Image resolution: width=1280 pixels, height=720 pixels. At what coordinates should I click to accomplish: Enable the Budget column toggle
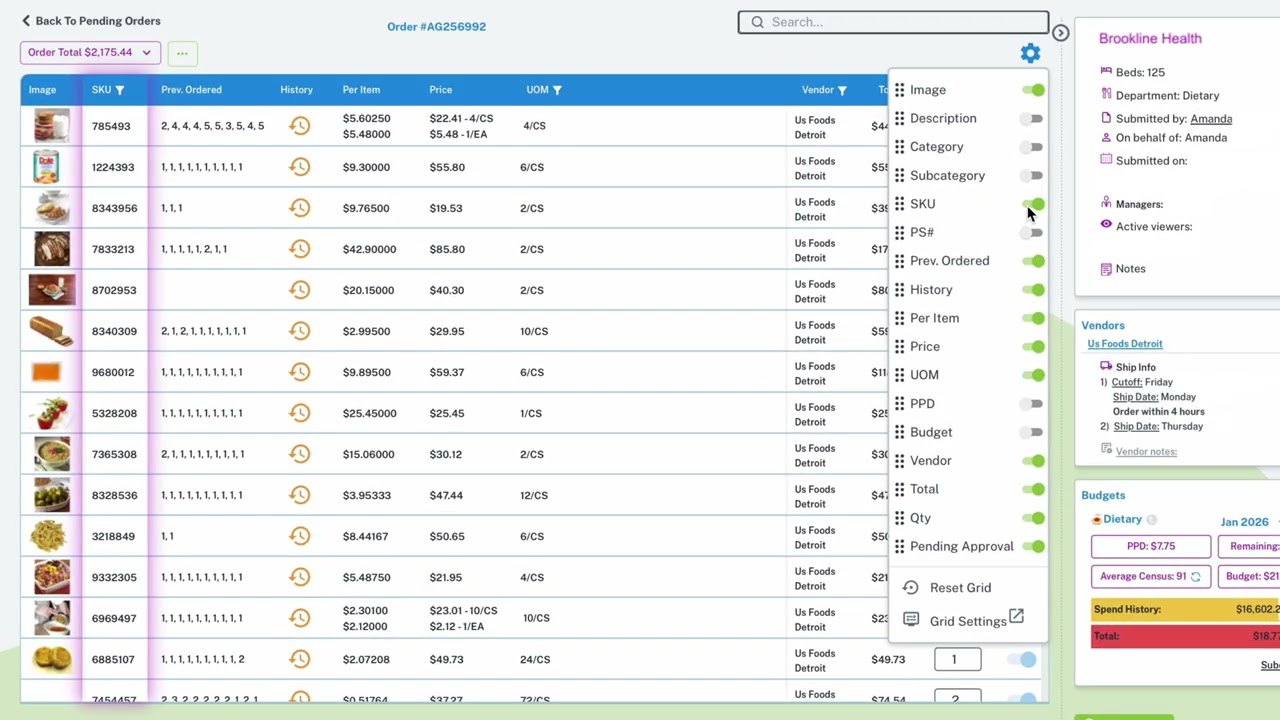pos(1034,432)
